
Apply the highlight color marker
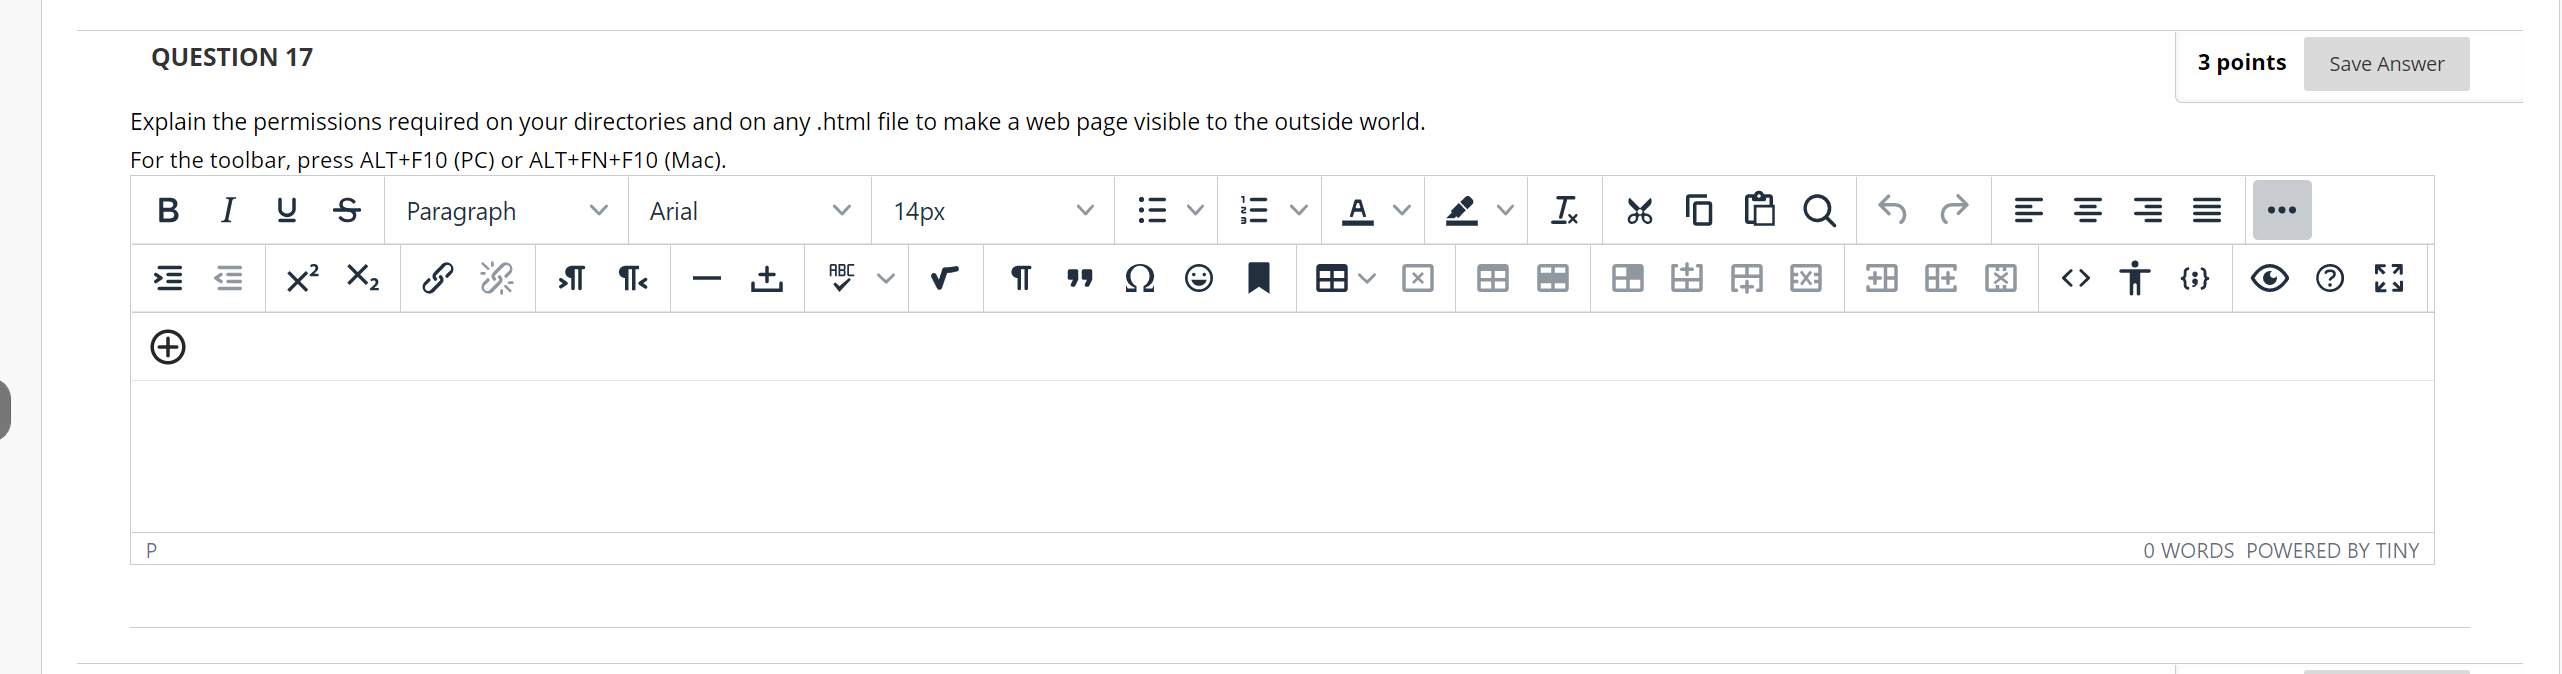click(x=1461, y=211)
